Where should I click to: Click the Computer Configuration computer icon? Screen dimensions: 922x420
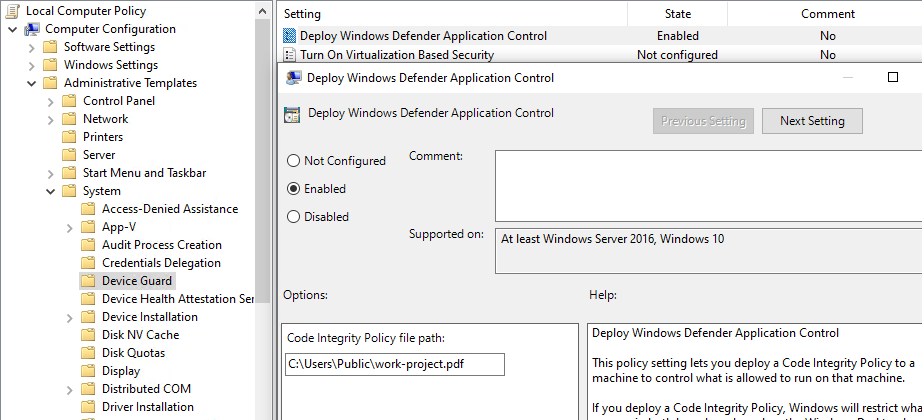coord(32,29)
